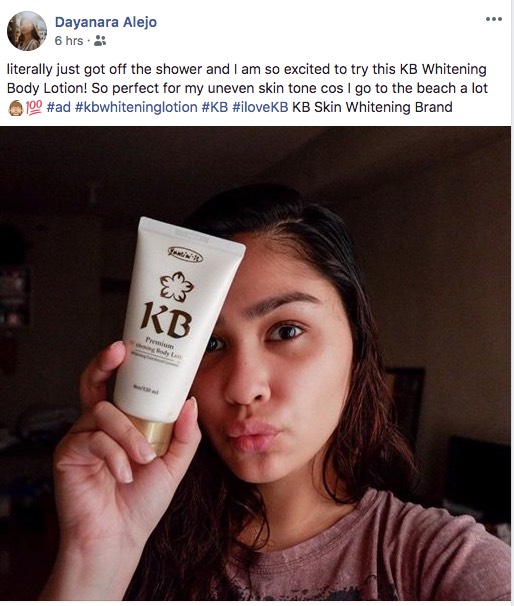This screenshot has width=514, height=606.
Task: Open the #kbwhiteninglotion hashtag
Action: [136, 107]
